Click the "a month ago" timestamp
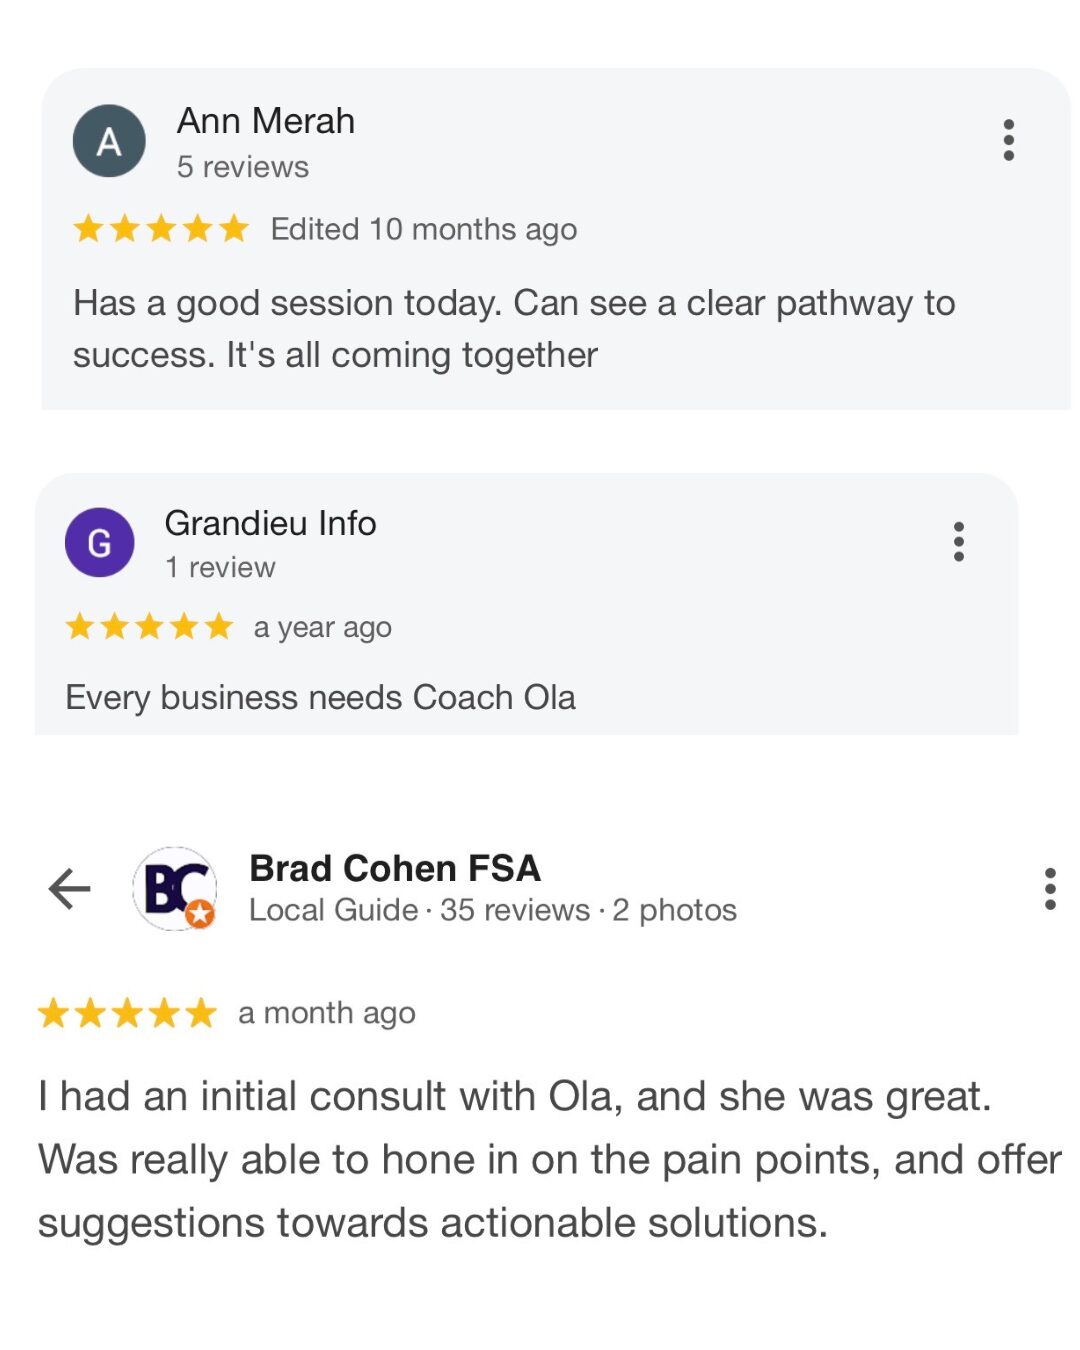1080x1350 pixels. pos(327,1013)
